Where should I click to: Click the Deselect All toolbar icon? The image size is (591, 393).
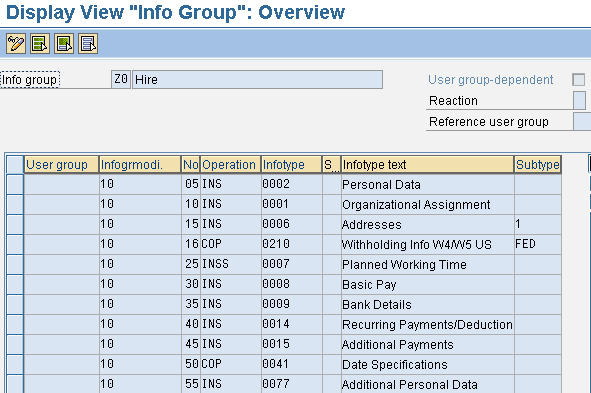pos(88,44)
